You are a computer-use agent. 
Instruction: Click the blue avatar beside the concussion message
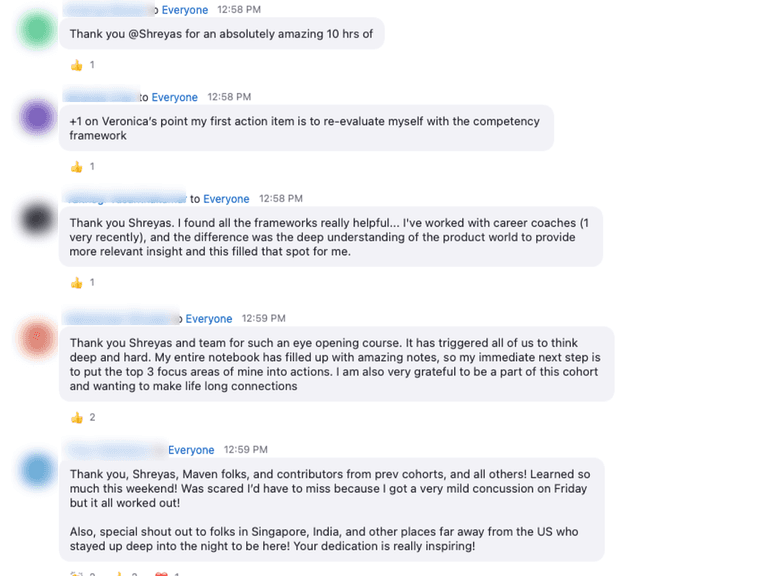point(39,470)
